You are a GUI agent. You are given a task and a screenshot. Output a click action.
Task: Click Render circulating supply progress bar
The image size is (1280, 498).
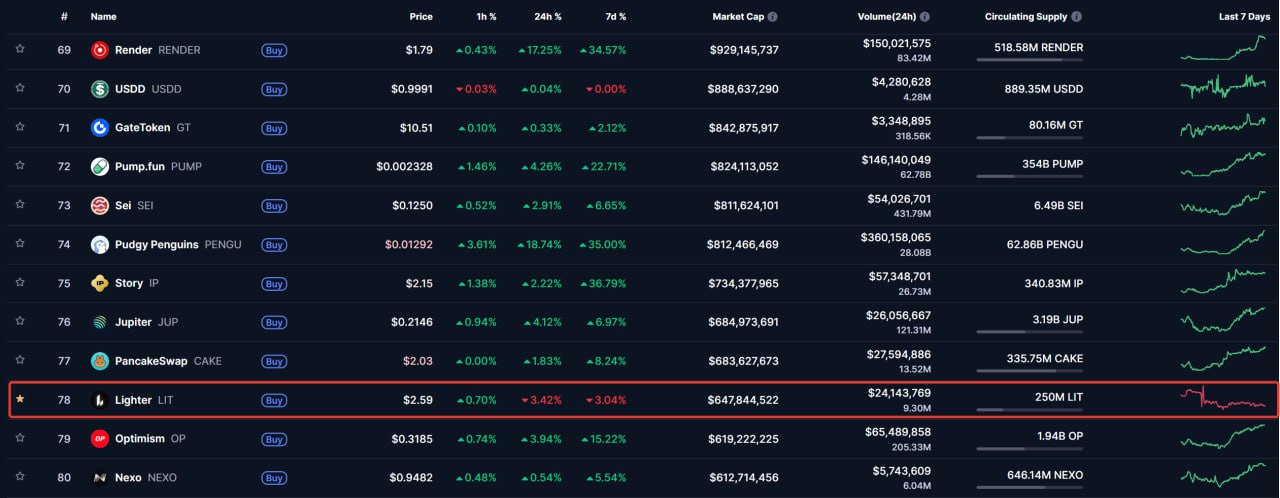click(x=1029, y=60)
